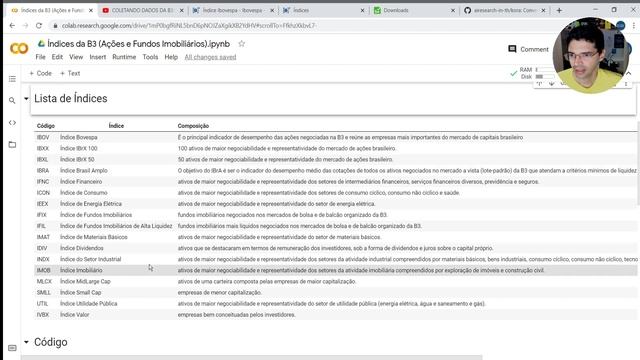Open a new browser tab
The height and width of the screenshot is (360, 640).
click(559, 10)
